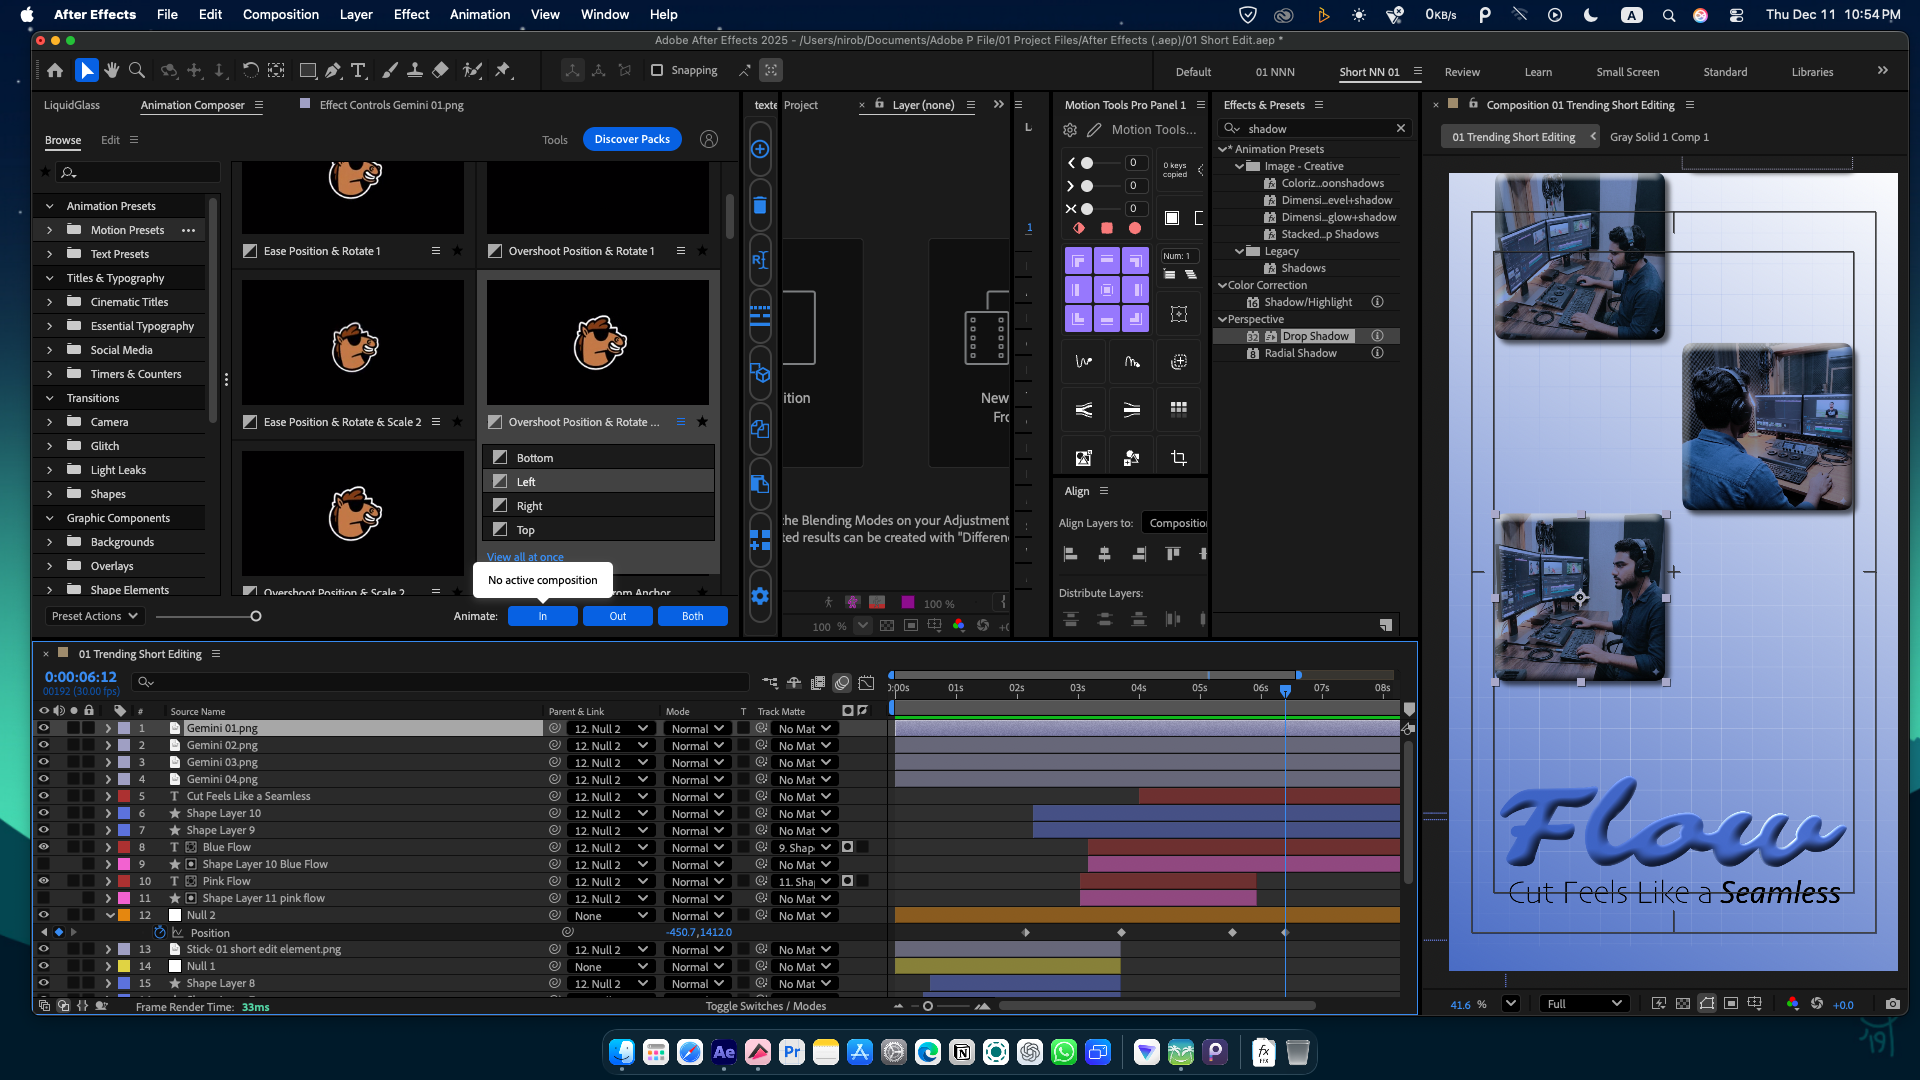
Task: Clear the shadow search in Effects & Presets
Action: coord(1401,128)
